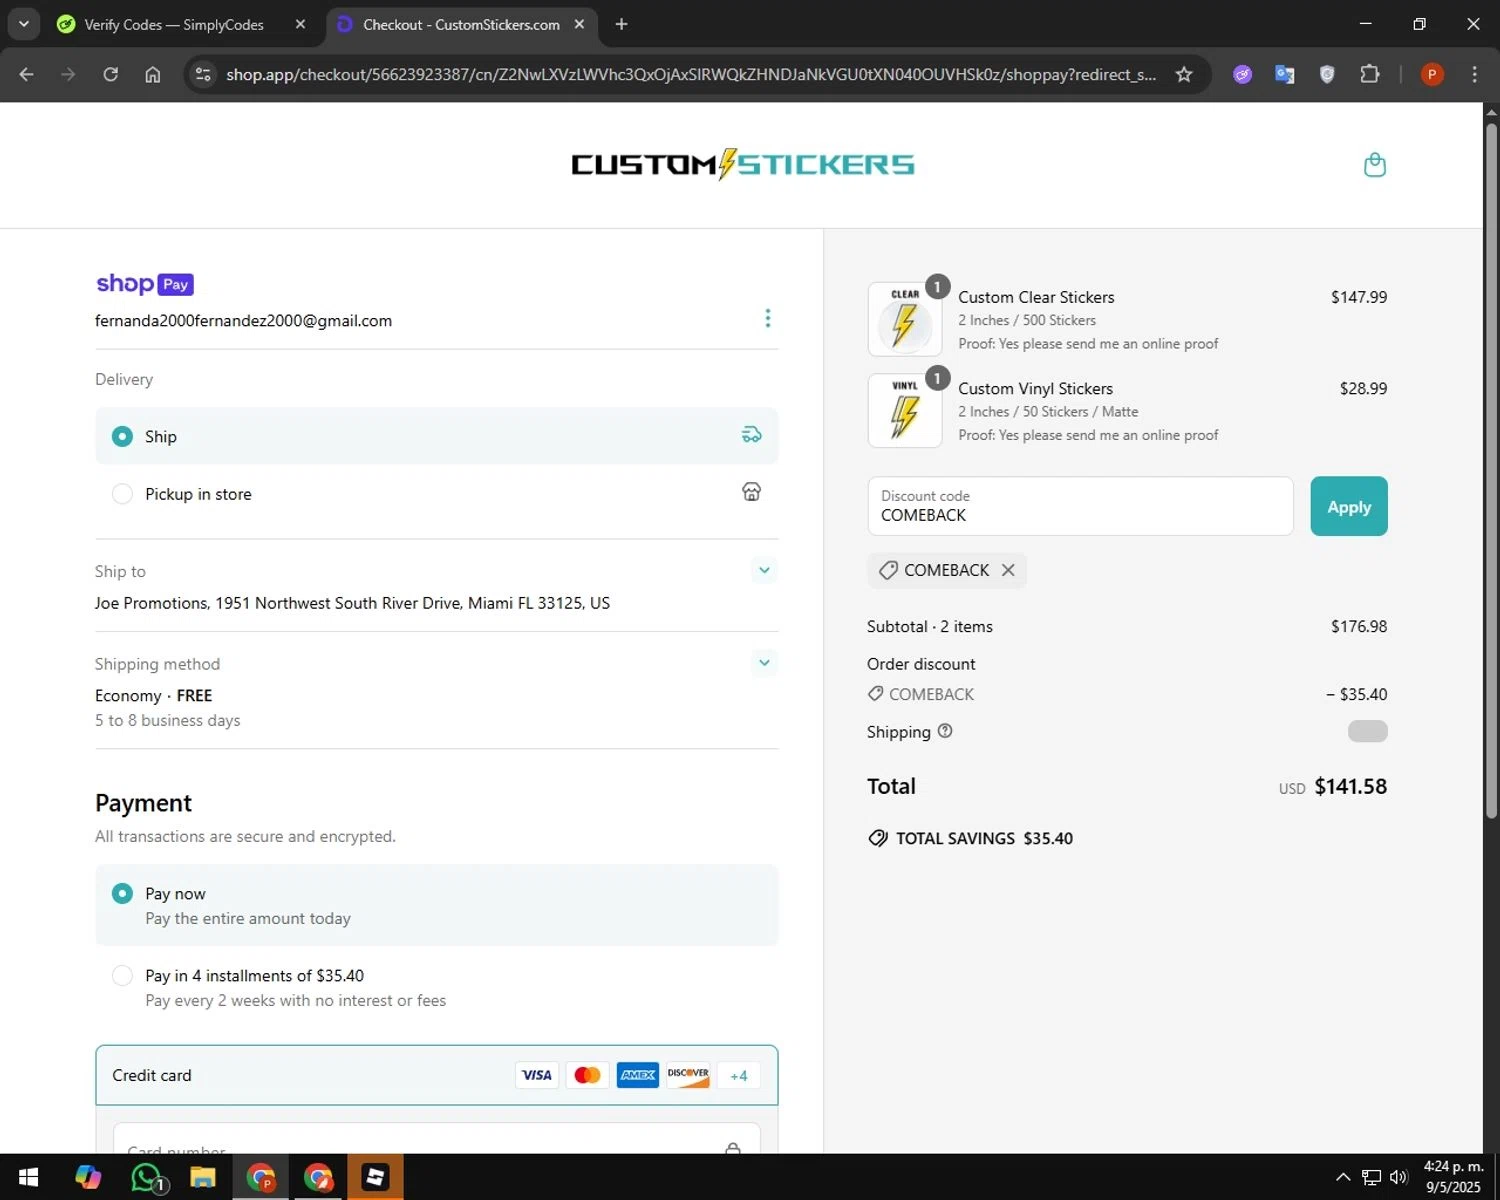Screen dimensions: 1500x1200
Task: Open the three-dot account options menu
Action: click(768, 318)
